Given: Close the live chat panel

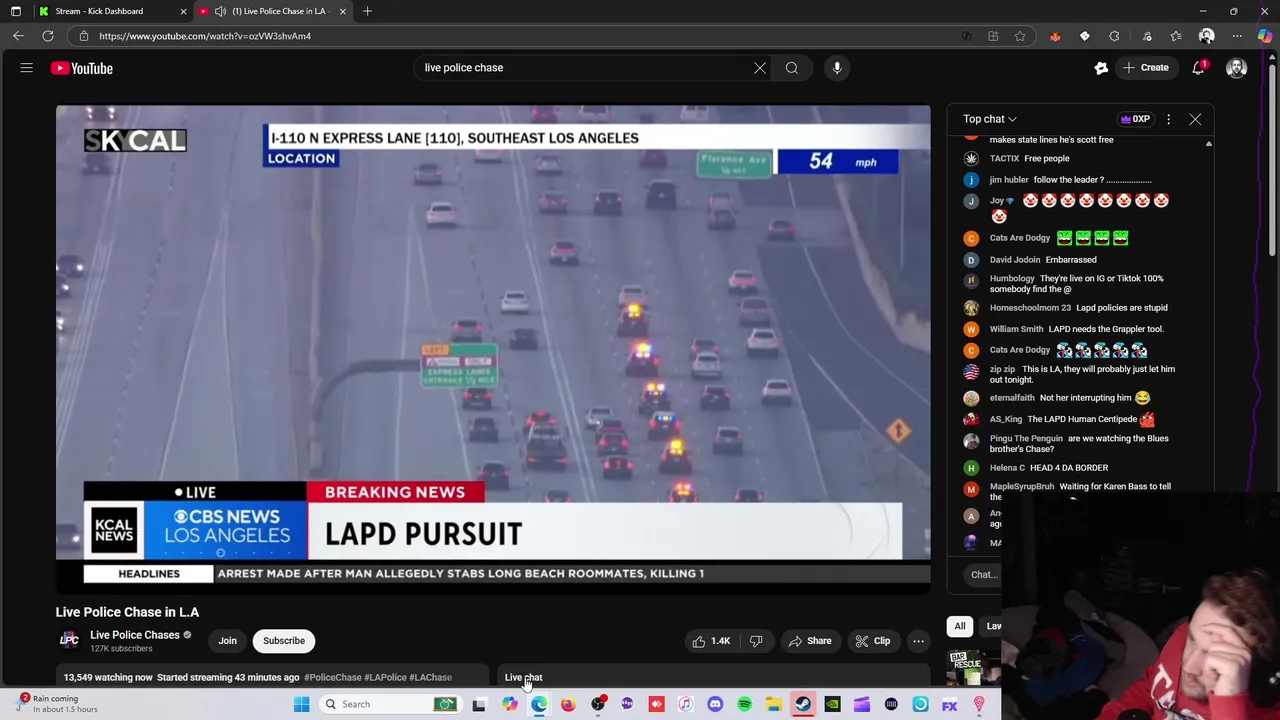Looking at the screenshot, I should pos(1195,119).
